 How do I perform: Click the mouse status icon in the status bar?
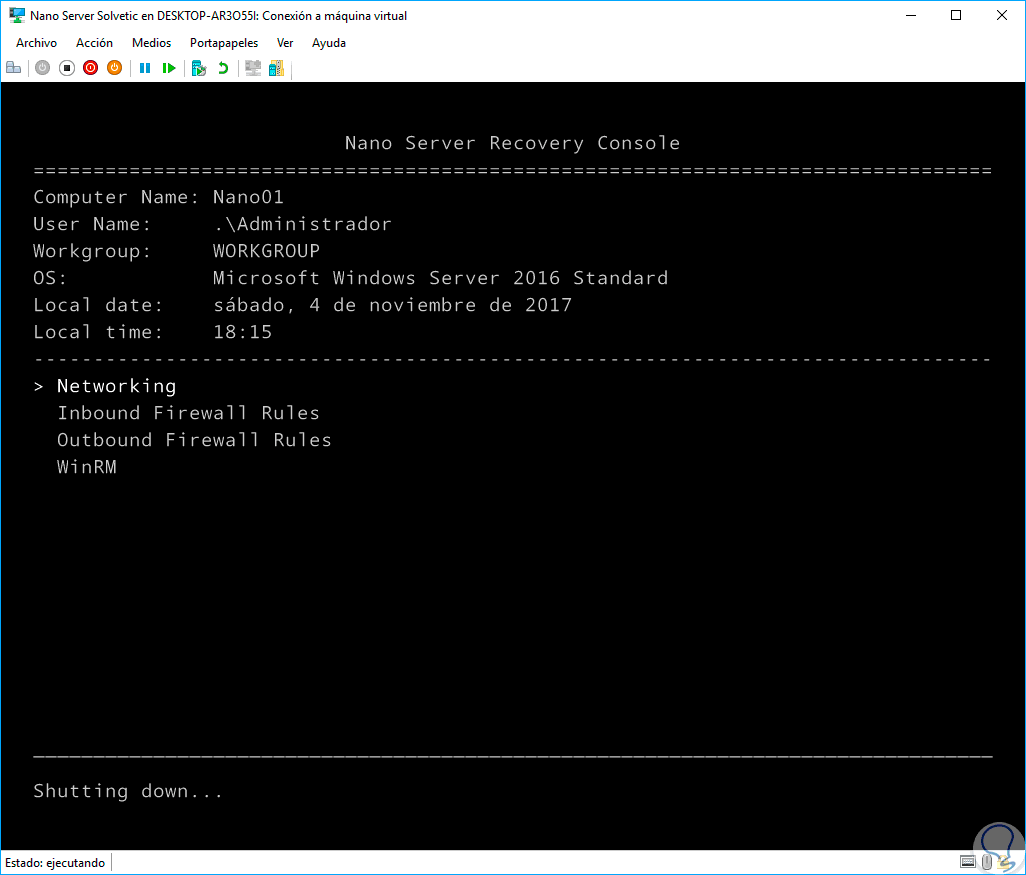pyautogui.click(x=987, y=862)
